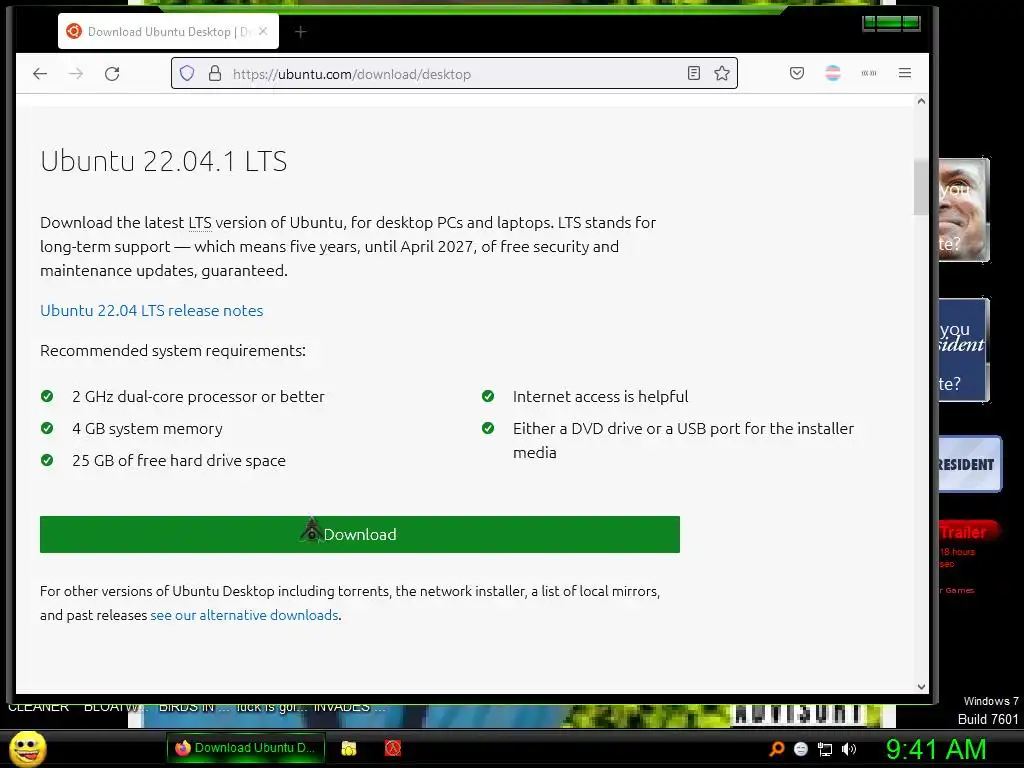Save page to Pocket
Screen dimensions: 1024x768
(797, 73)
